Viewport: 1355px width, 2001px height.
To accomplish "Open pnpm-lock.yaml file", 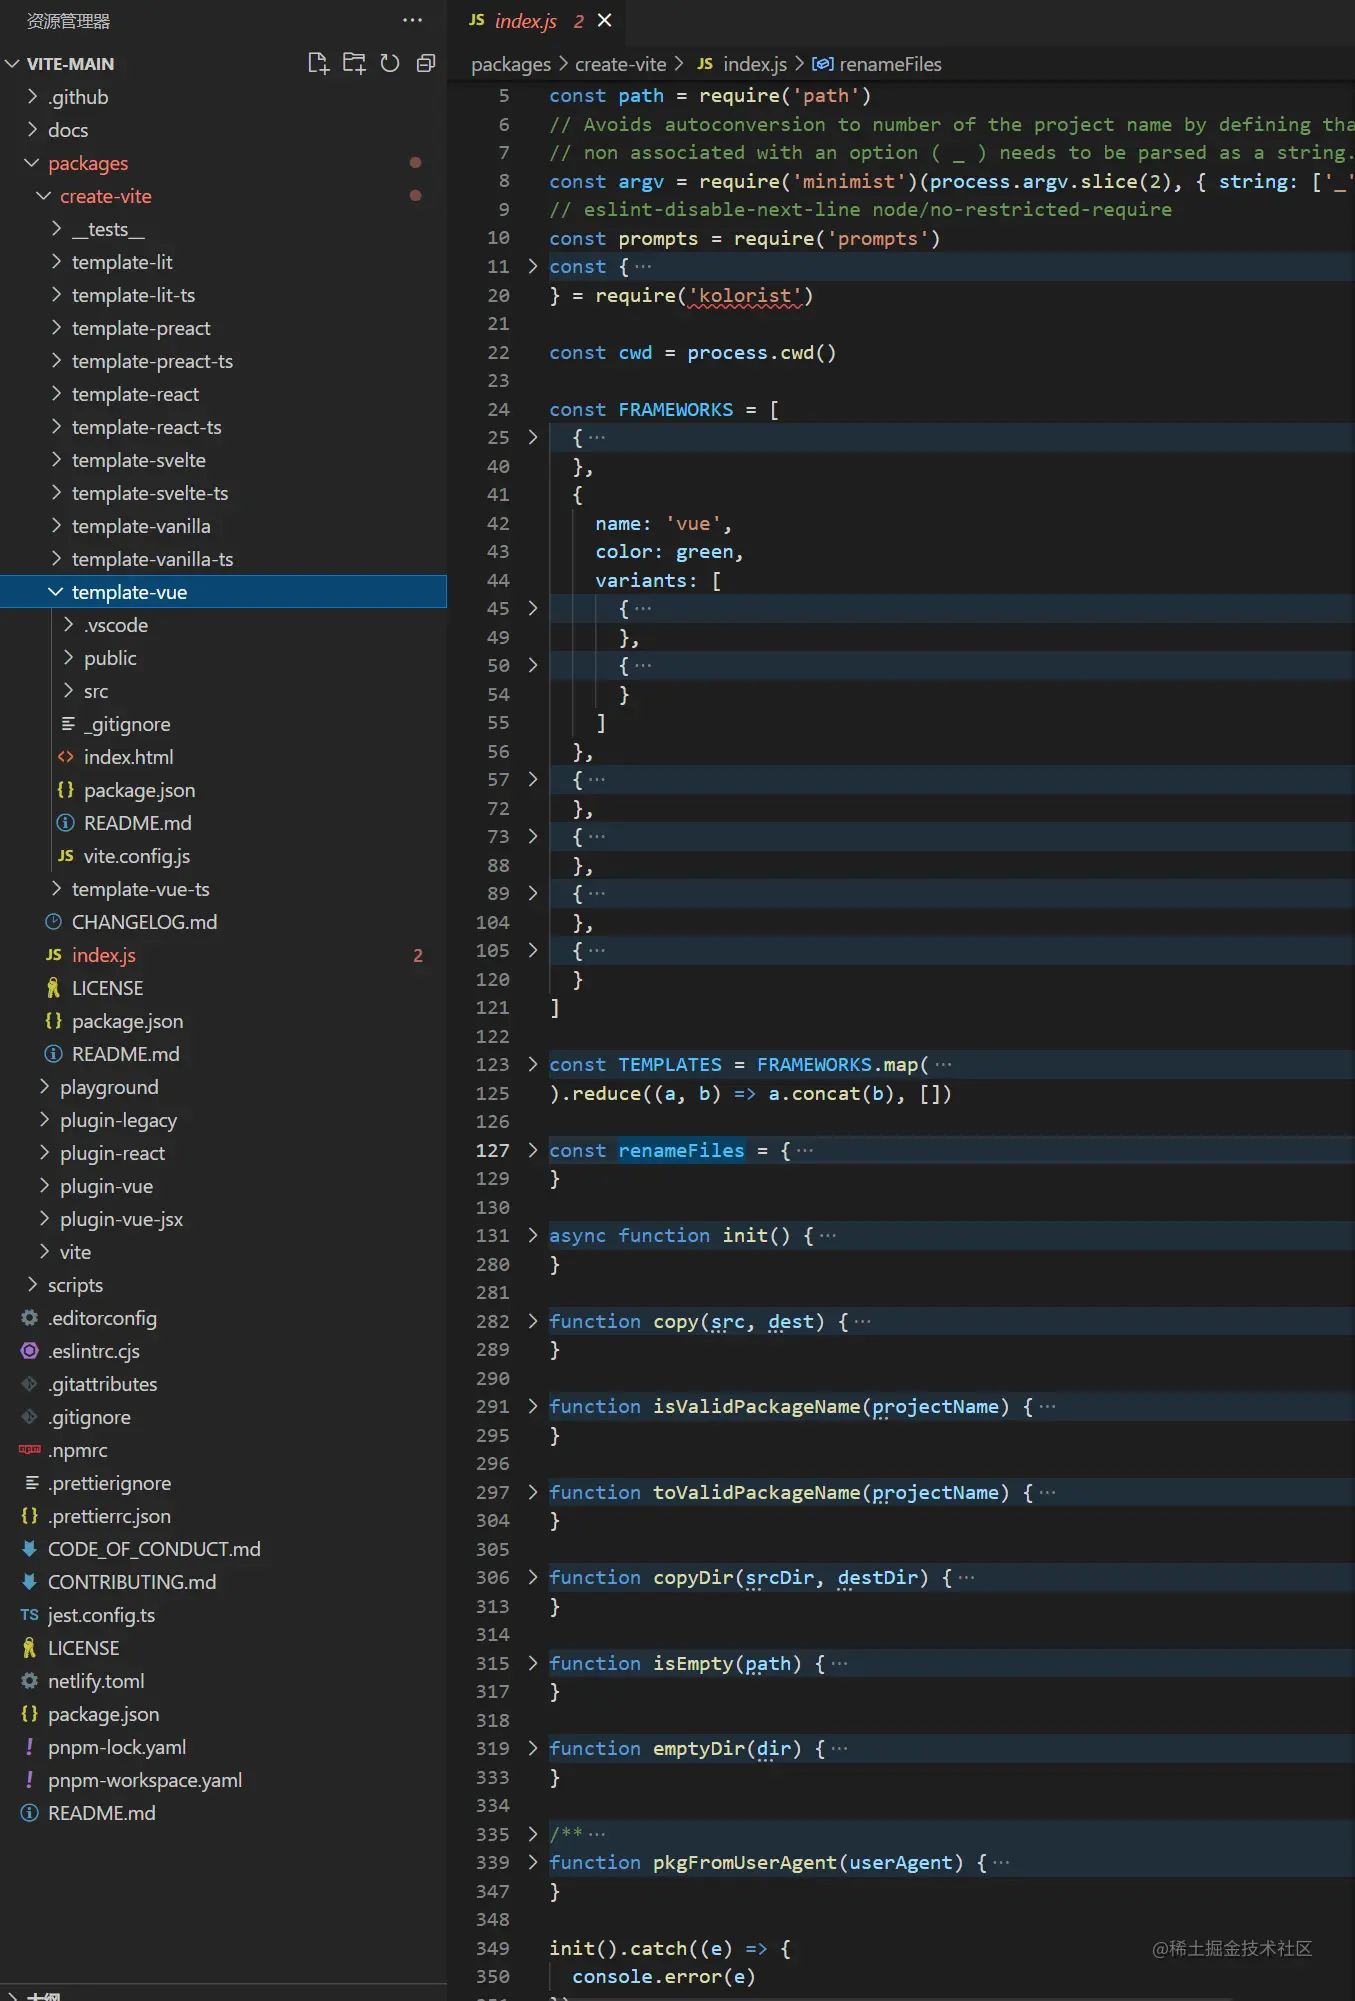I will (x=223, y=1747).
